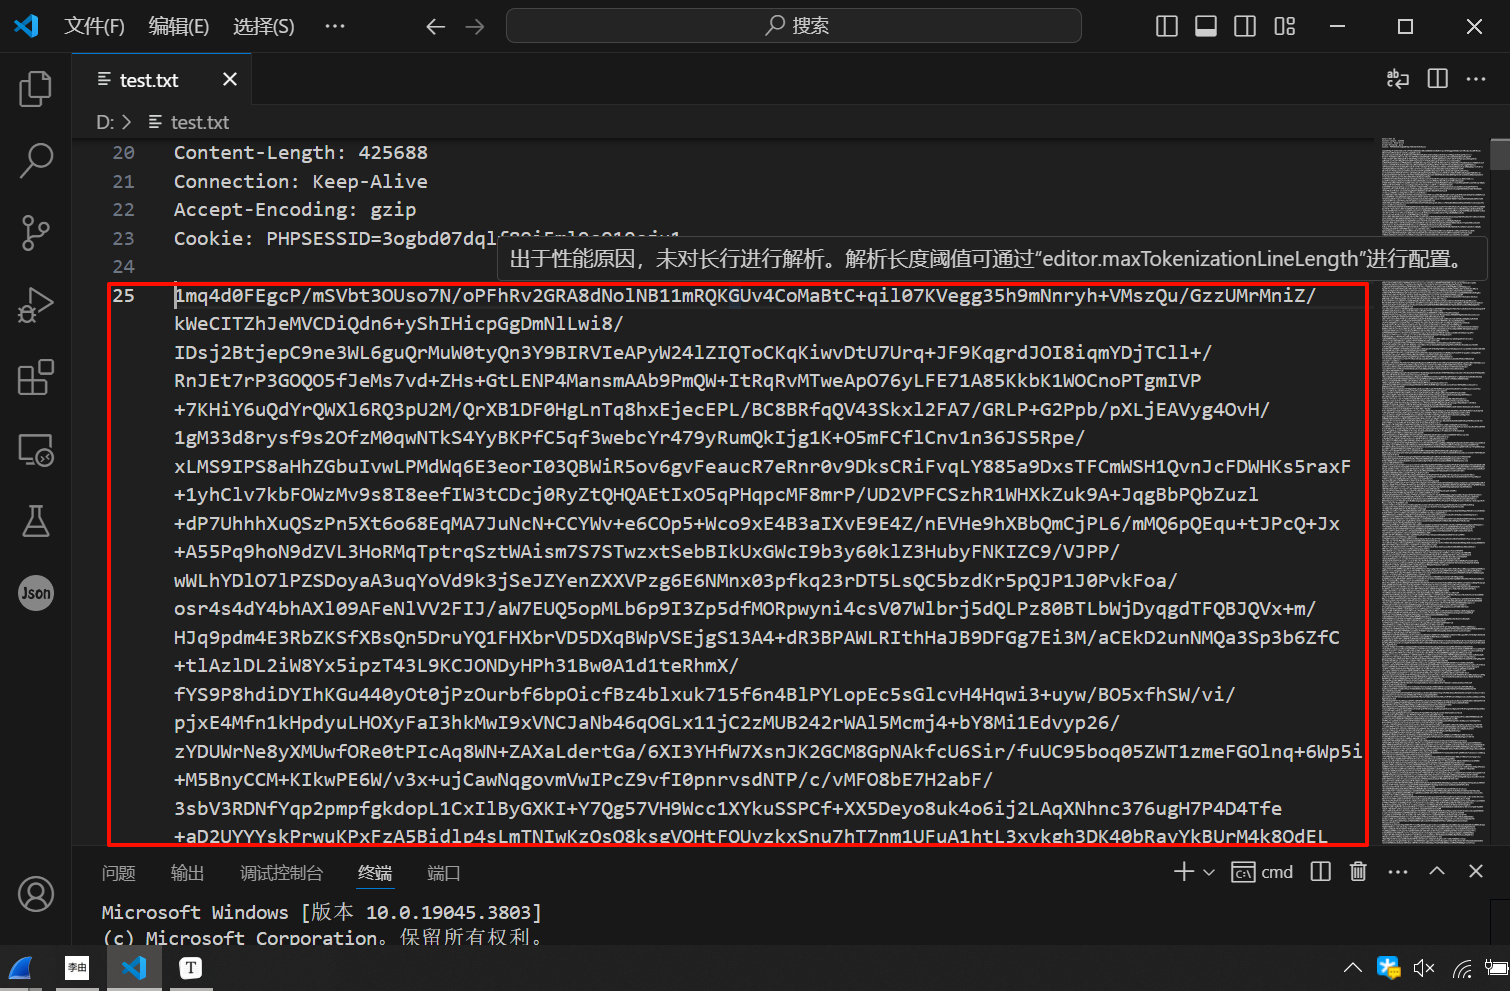The image size is (1510, 991).
Task: Open the Remote Explorer view
Action: [35, 450]
